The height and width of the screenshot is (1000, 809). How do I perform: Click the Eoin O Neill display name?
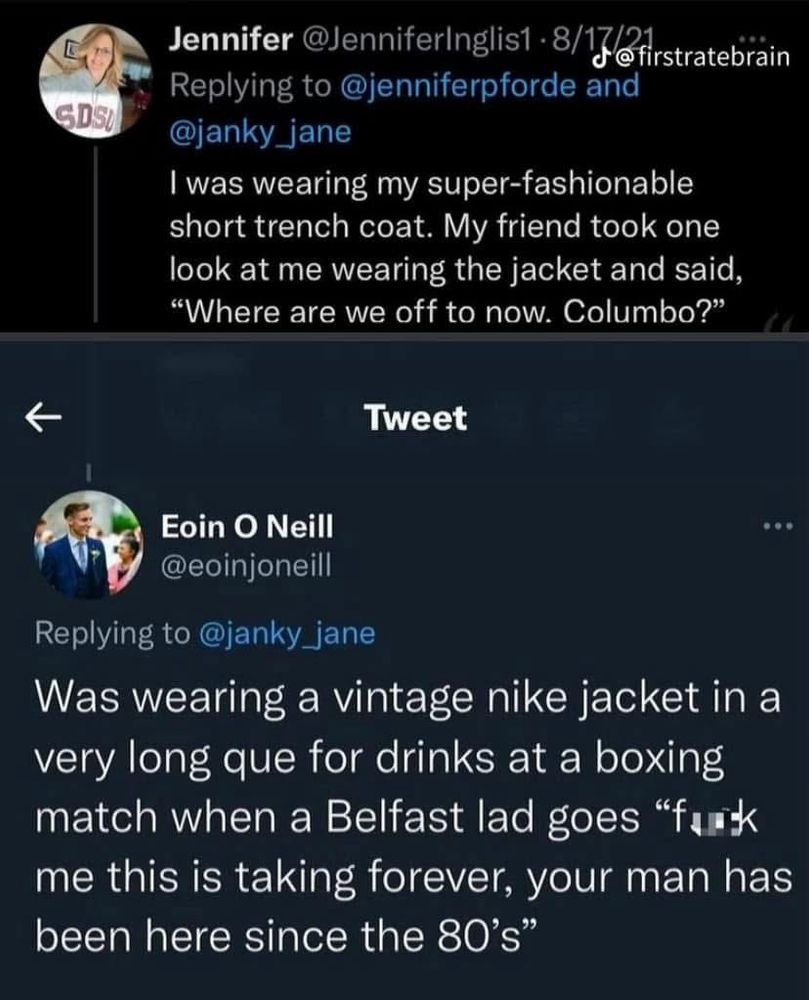248,526
